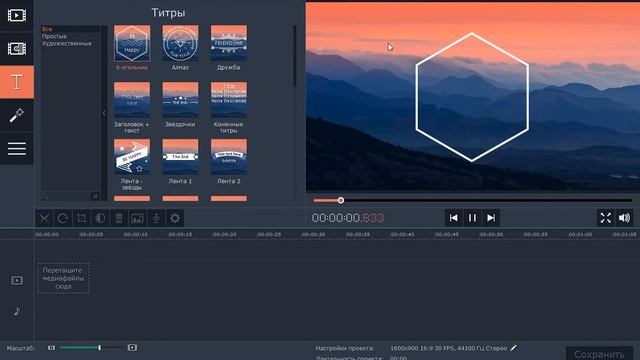Choose the 6-угольник title thumbnail
640x360 pixels.
point(132,43)
